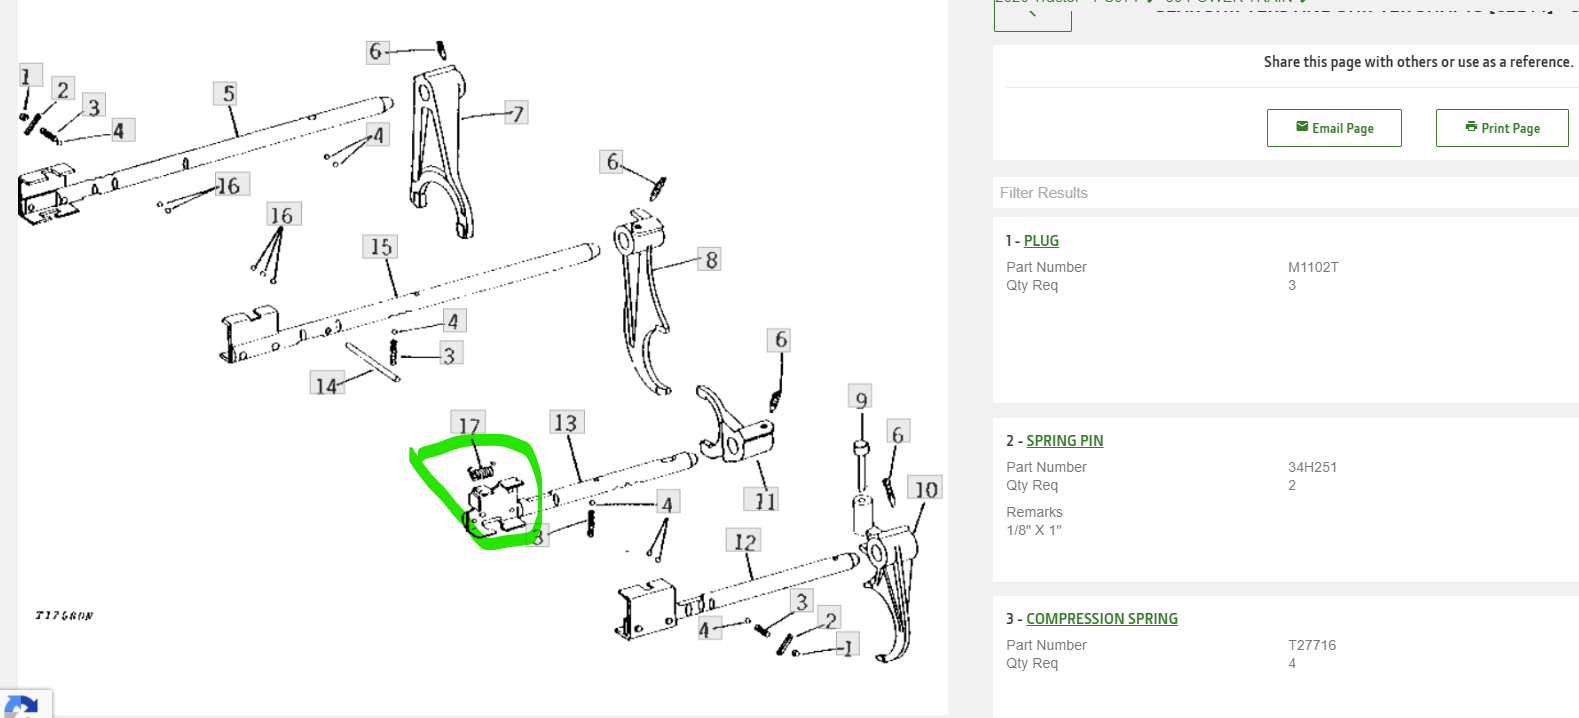Select callout 5 on the diagram
The image size is (1579, 718).
[x=228, y=94]
